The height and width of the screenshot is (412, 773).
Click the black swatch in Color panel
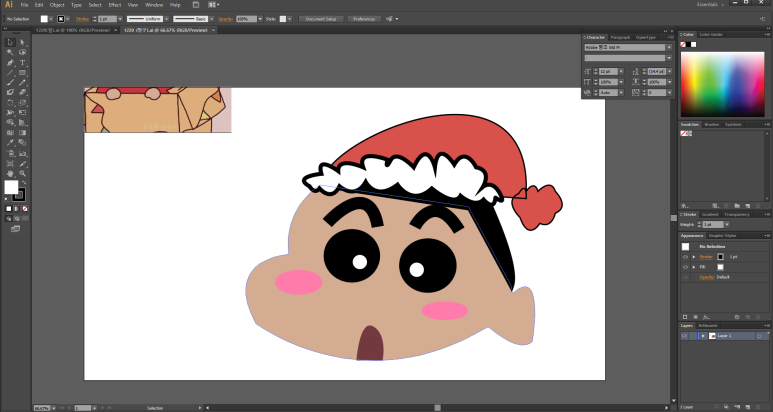tap(688, 45)
